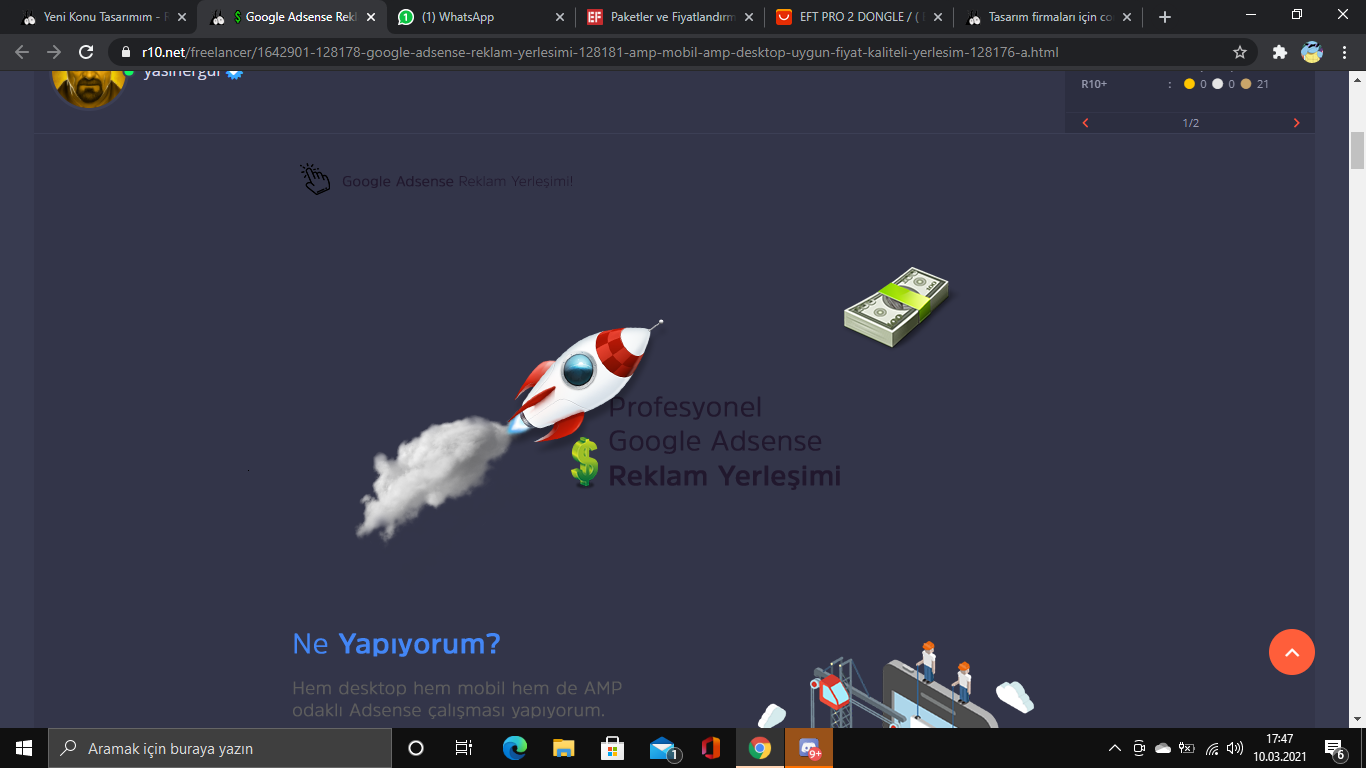Bookmark this page with the star icon
Image resolution: width=1366 pixels, height=768 pixels.
pyautogui.click(x=1240, y=52)
